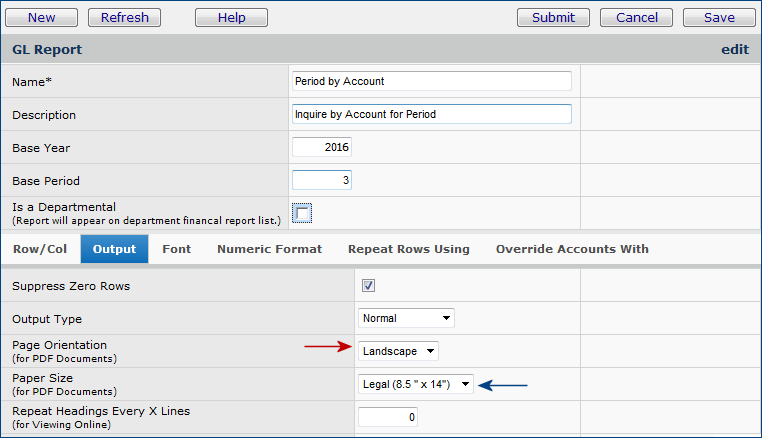
Task: Cancel editing the report
Action: tap(637, 17)
